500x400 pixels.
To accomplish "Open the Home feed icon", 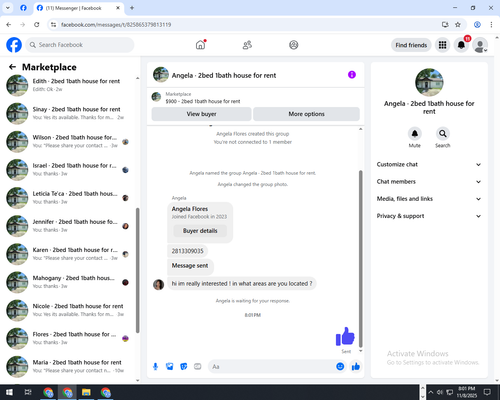I will point(200,45).
